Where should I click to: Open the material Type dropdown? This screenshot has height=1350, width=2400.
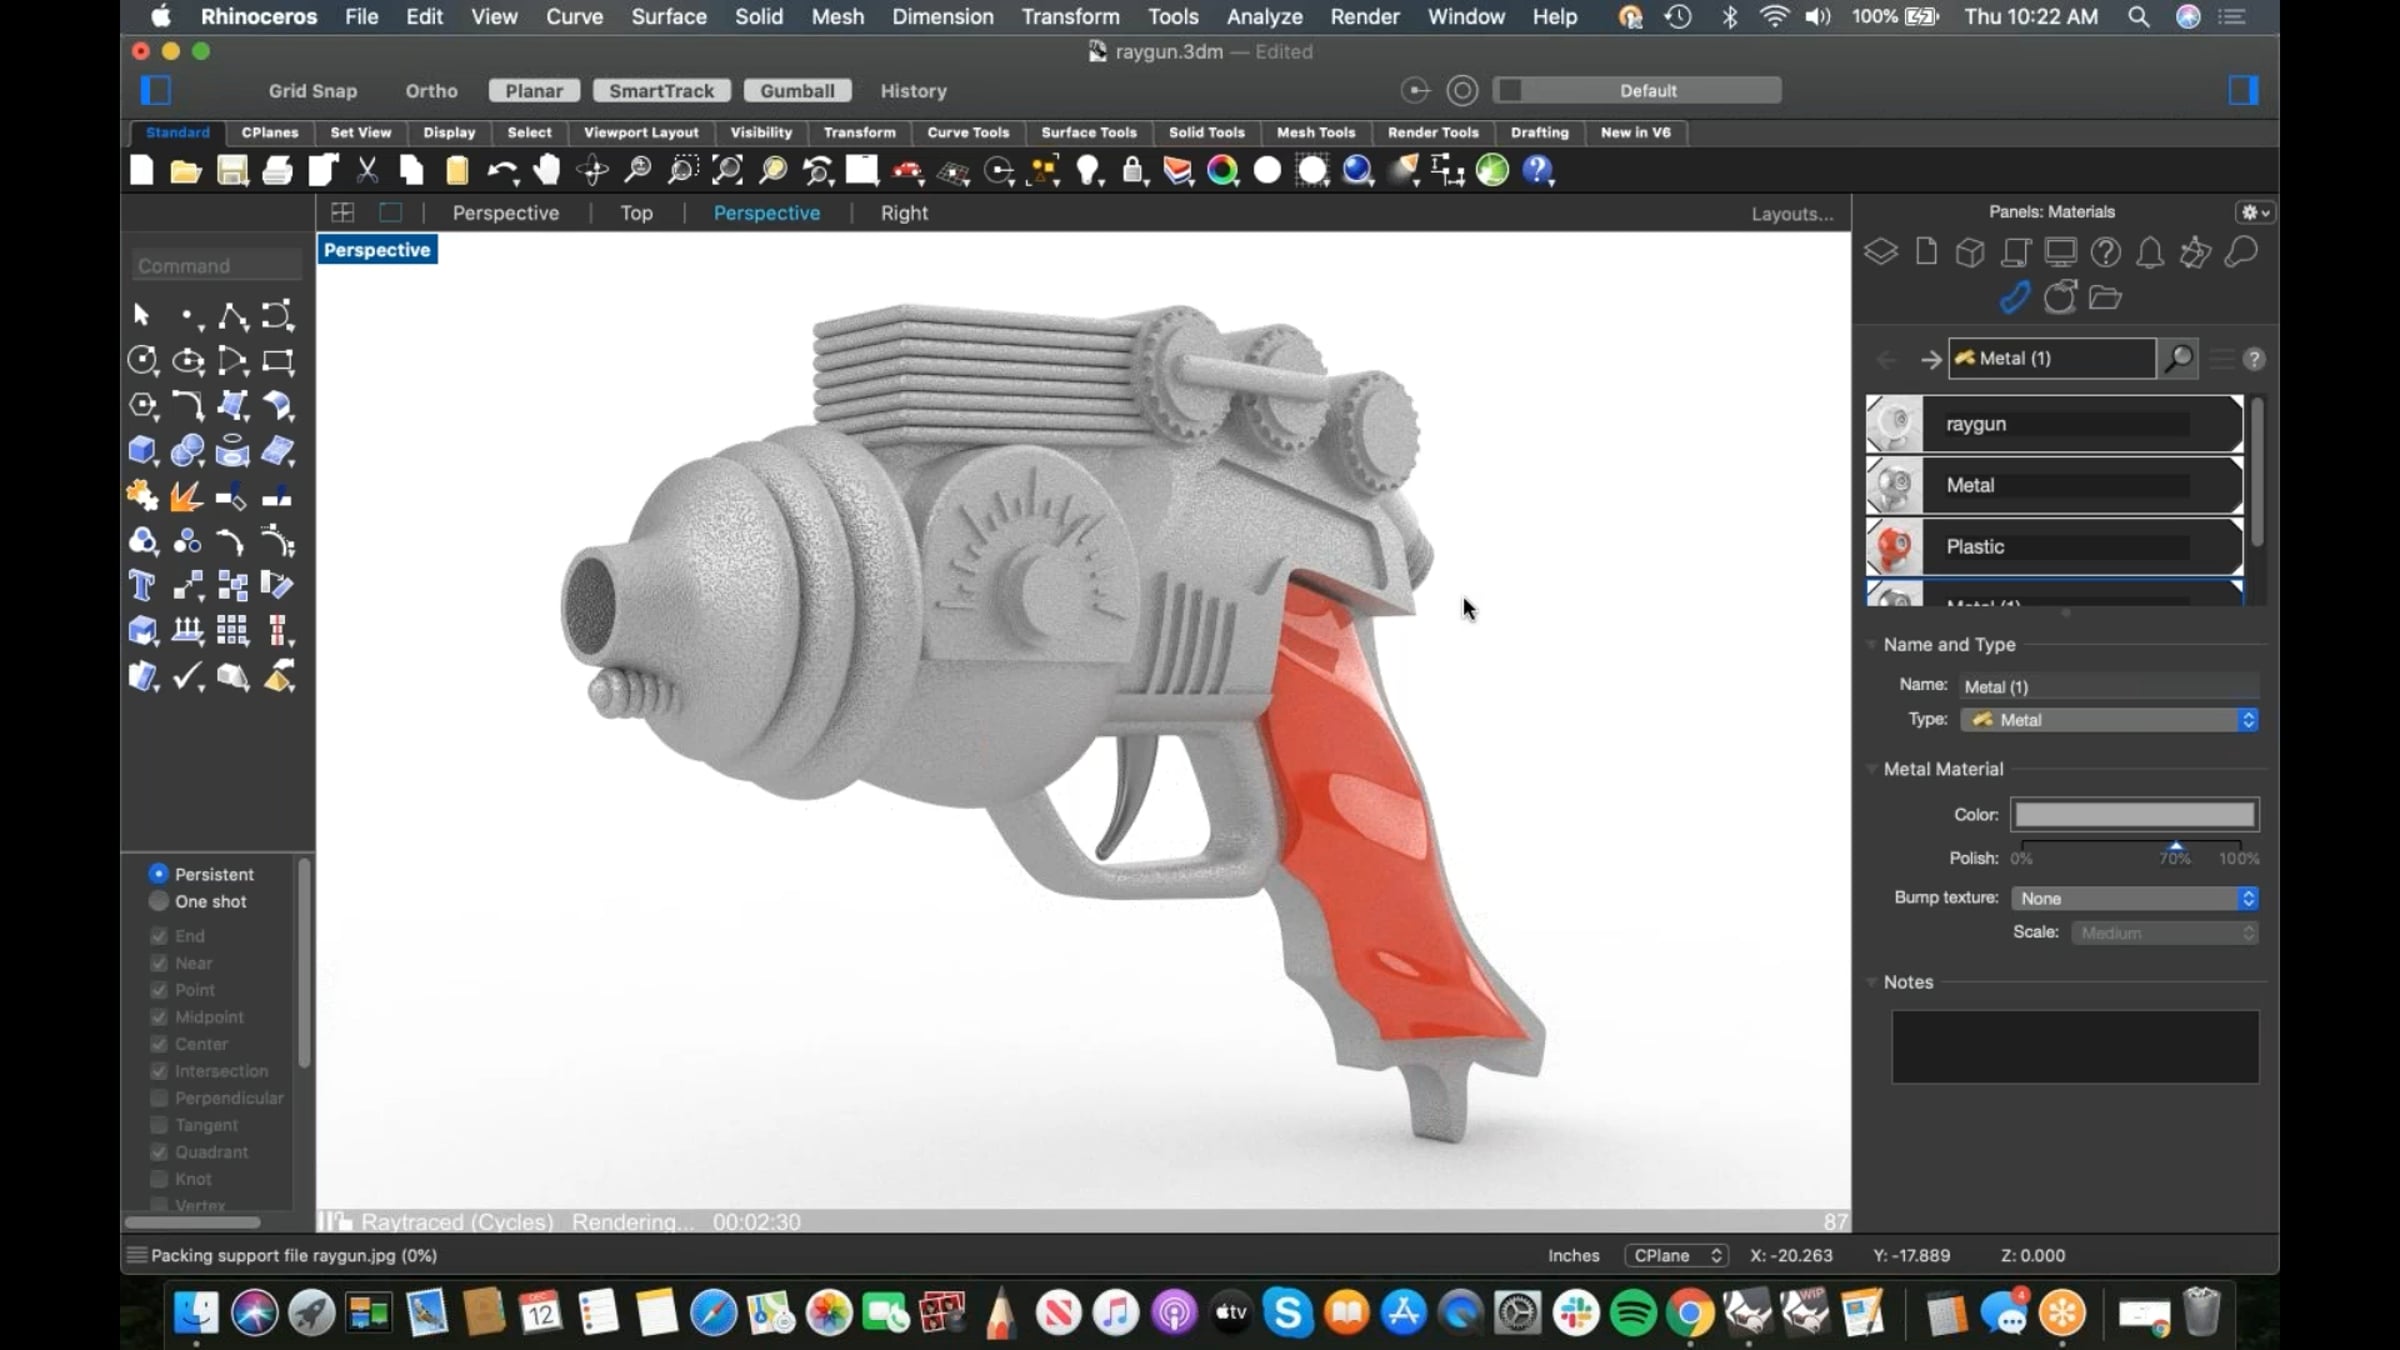click(x=2109, y=720)
